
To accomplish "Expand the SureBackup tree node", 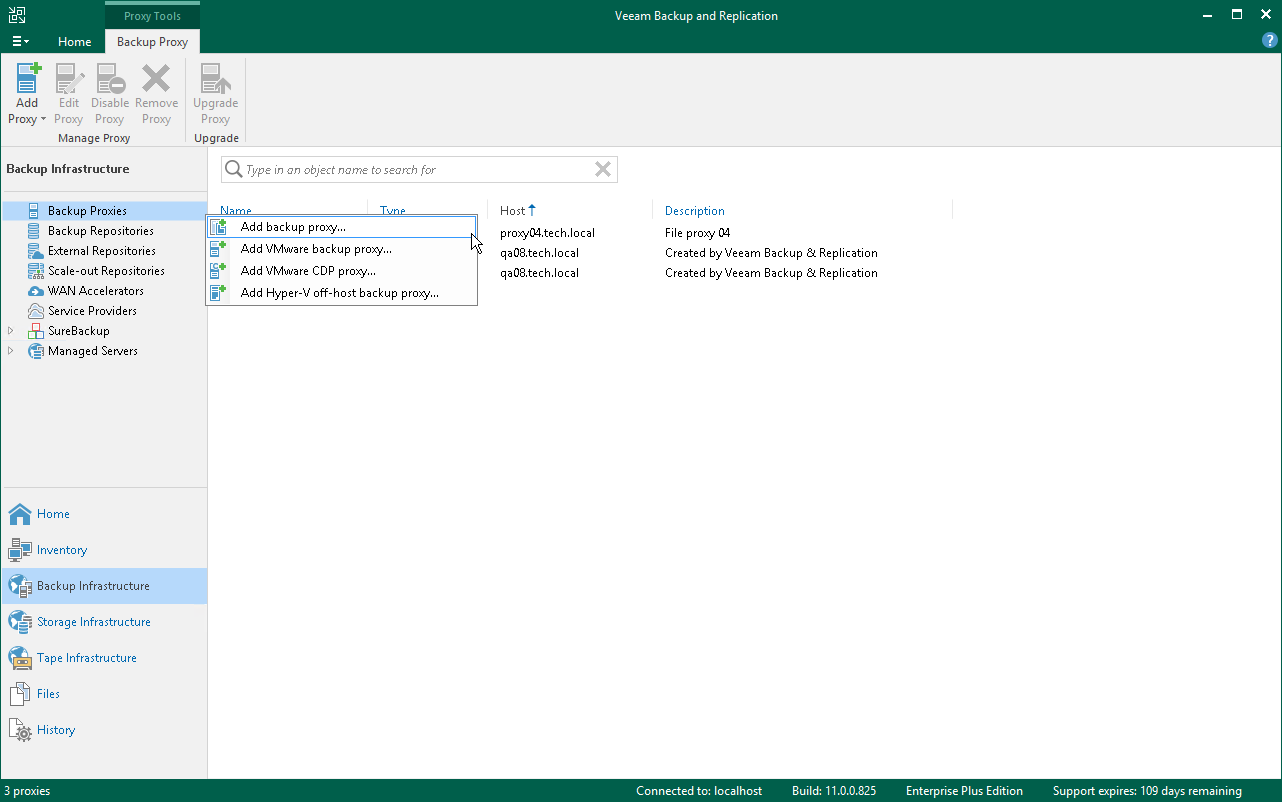I will 10,330.
